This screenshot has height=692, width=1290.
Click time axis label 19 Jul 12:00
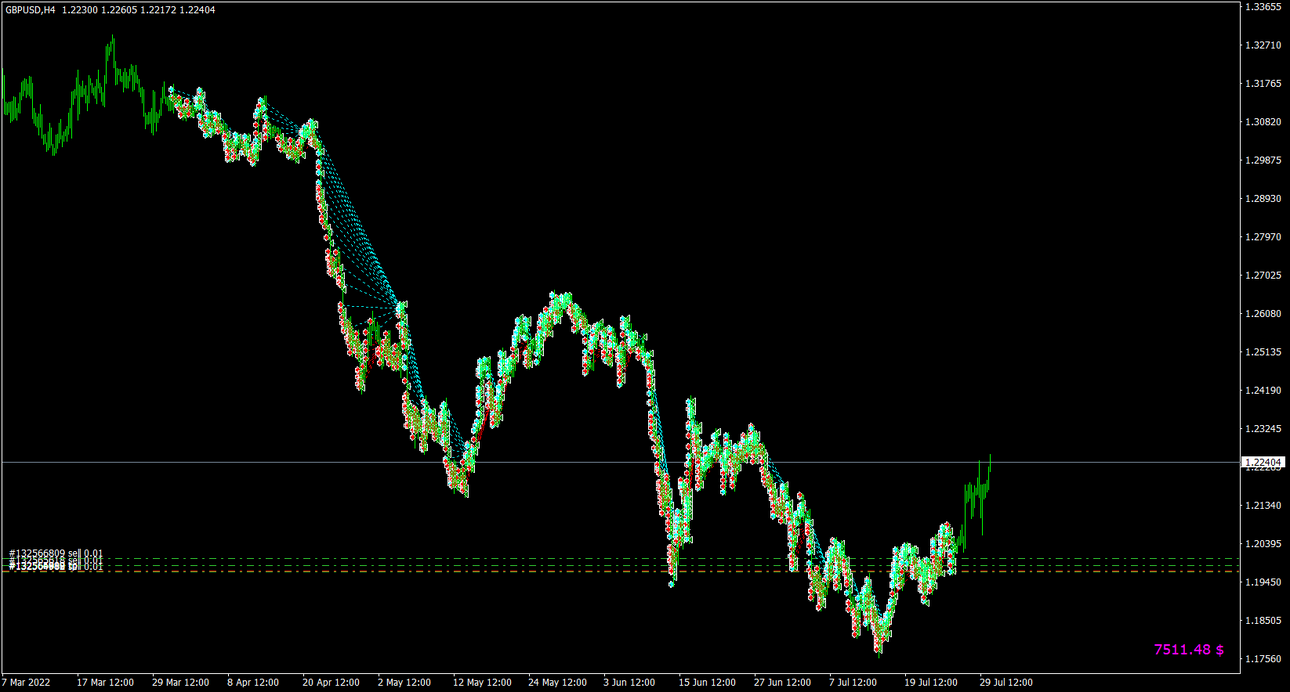[x=931, y=683]
